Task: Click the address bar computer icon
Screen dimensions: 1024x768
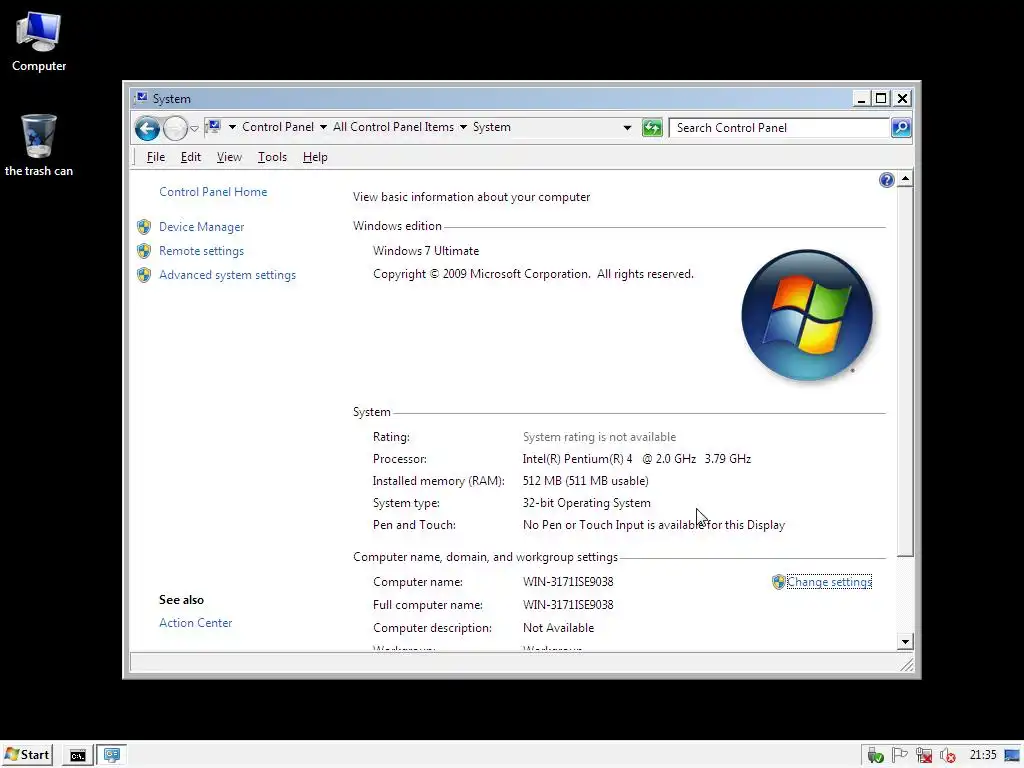Action: point(214,127)
